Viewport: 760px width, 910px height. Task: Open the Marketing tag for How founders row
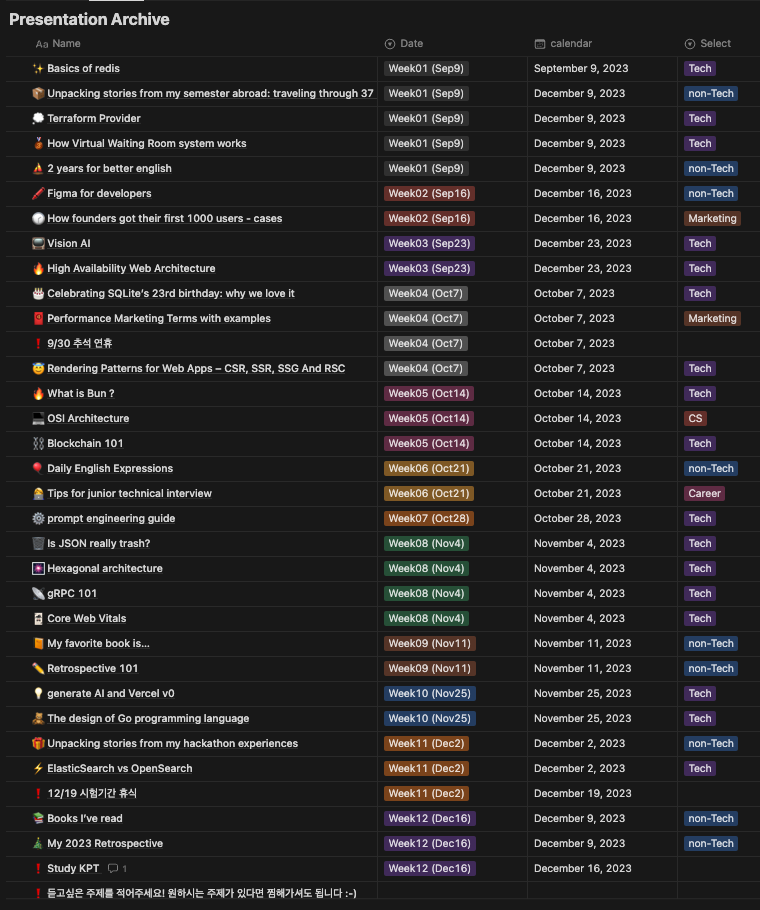(712, 218)
